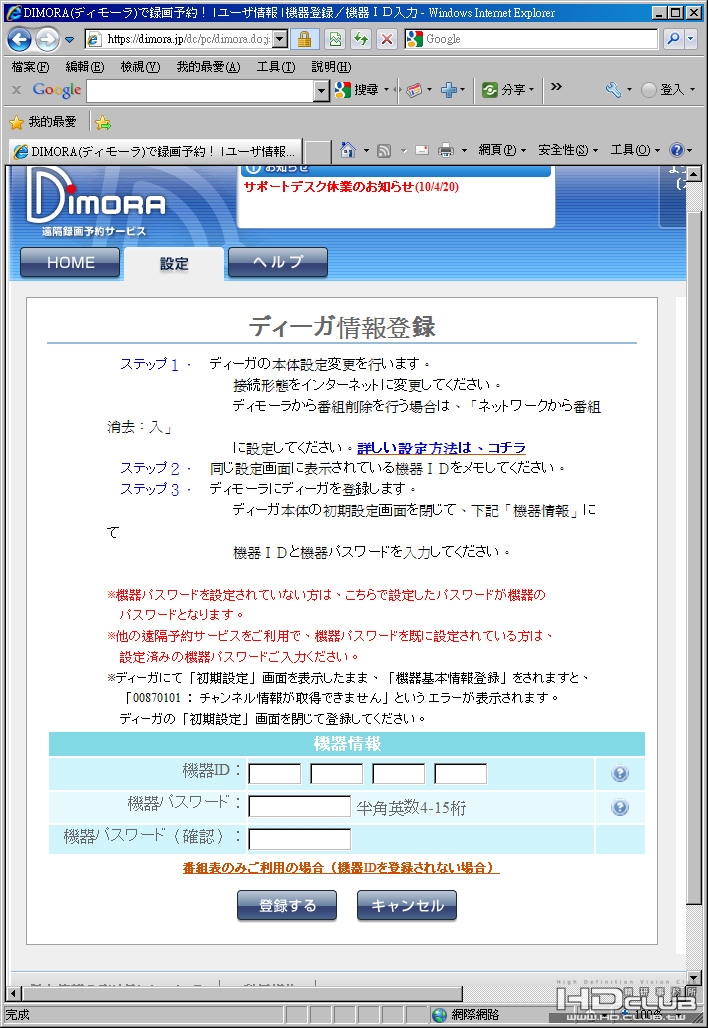Image resolution: width=708 pixels, height=1028 pixels.
Task: Open the 網頁(P) command menu
Action: (502, 150)
